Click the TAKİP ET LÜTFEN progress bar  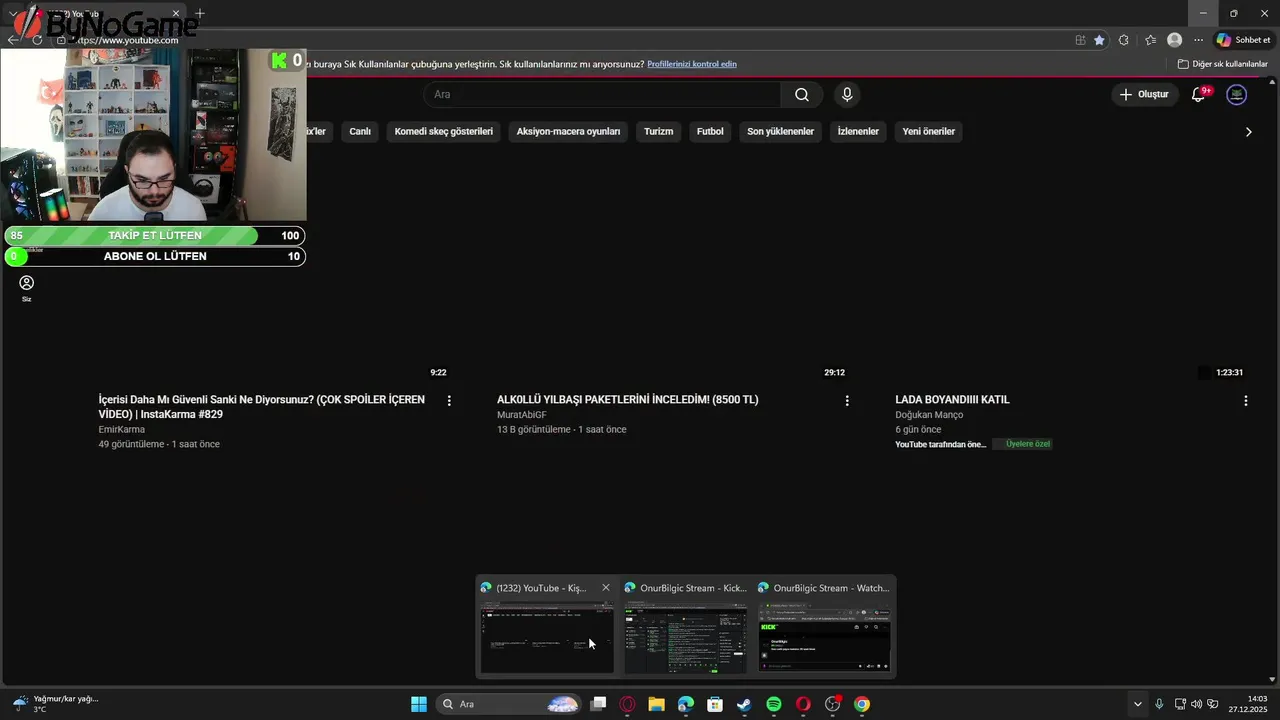point(155,236)
